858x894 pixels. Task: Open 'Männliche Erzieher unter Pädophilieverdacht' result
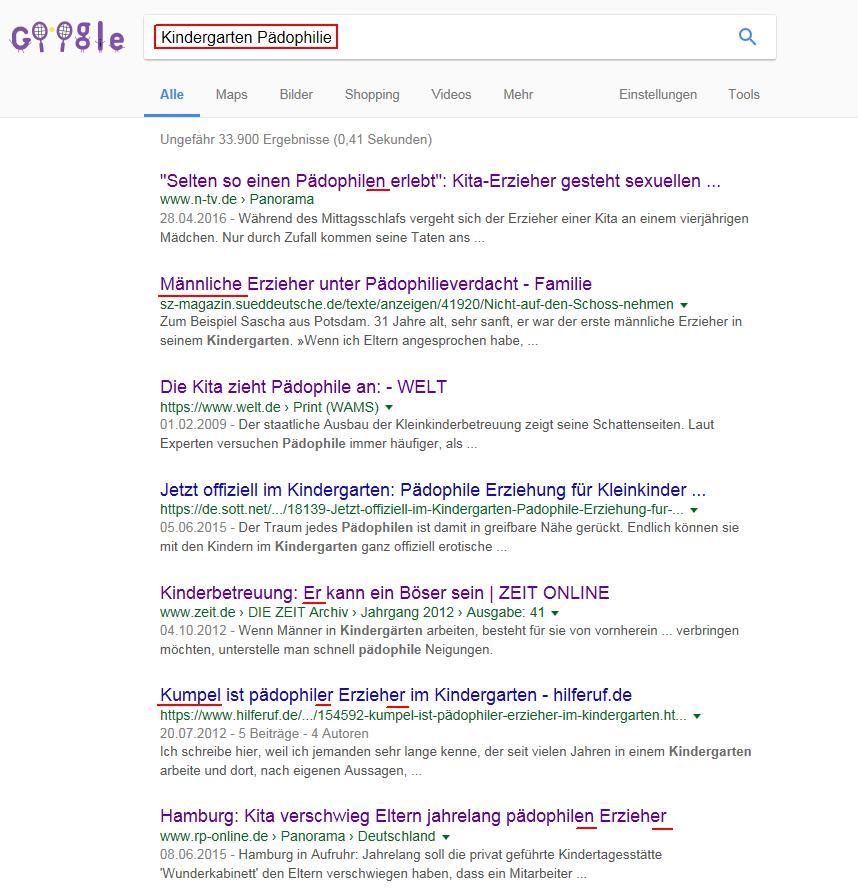click(x=376, y=284)
